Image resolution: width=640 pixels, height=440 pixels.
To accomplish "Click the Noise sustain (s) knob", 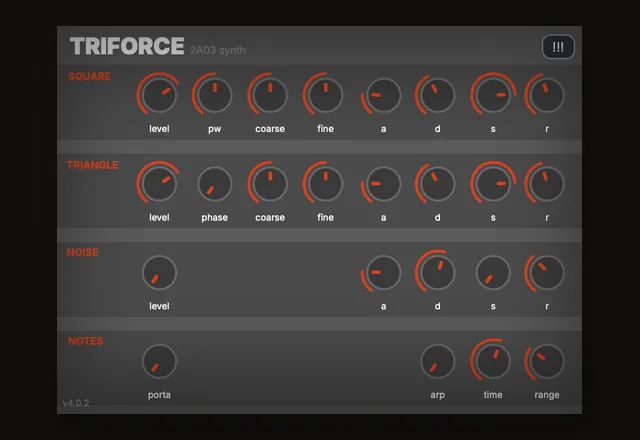I will 493,273.
